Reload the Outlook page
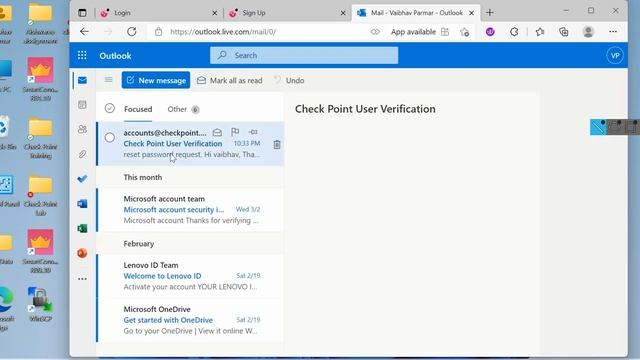640x360 pixels. (131, 31)
